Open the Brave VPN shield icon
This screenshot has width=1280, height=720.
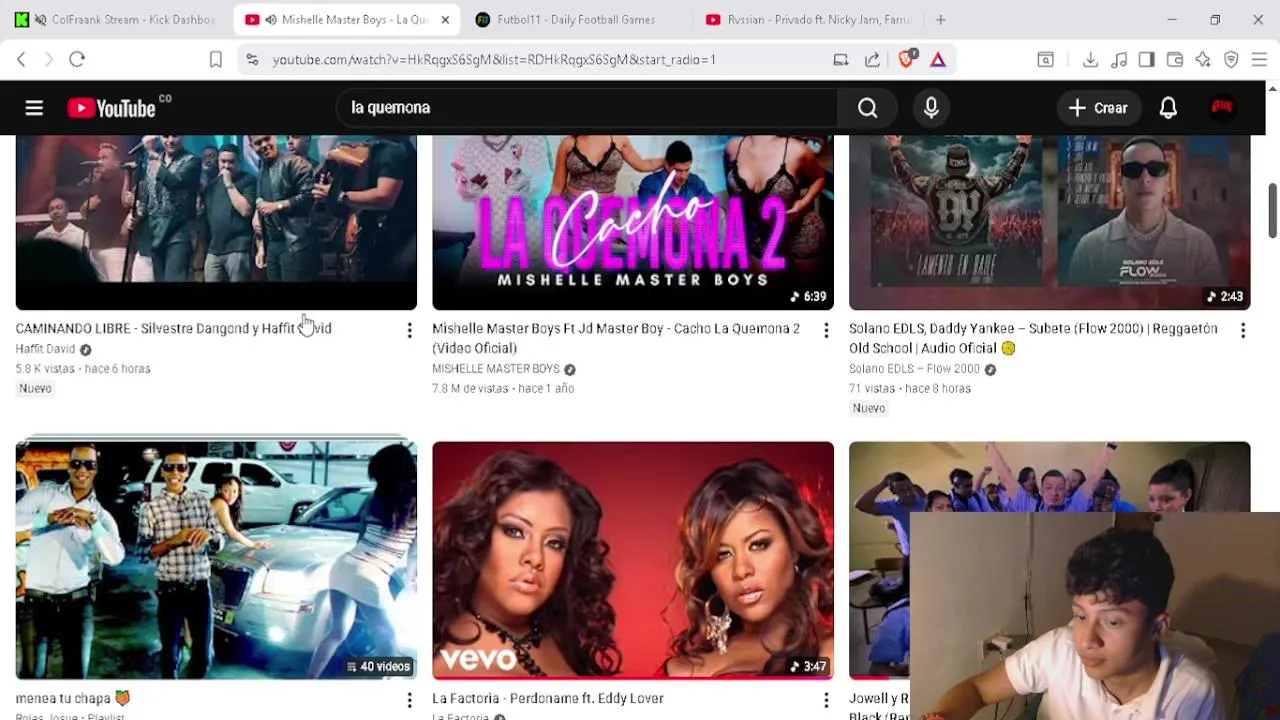tap(1231, 60)
